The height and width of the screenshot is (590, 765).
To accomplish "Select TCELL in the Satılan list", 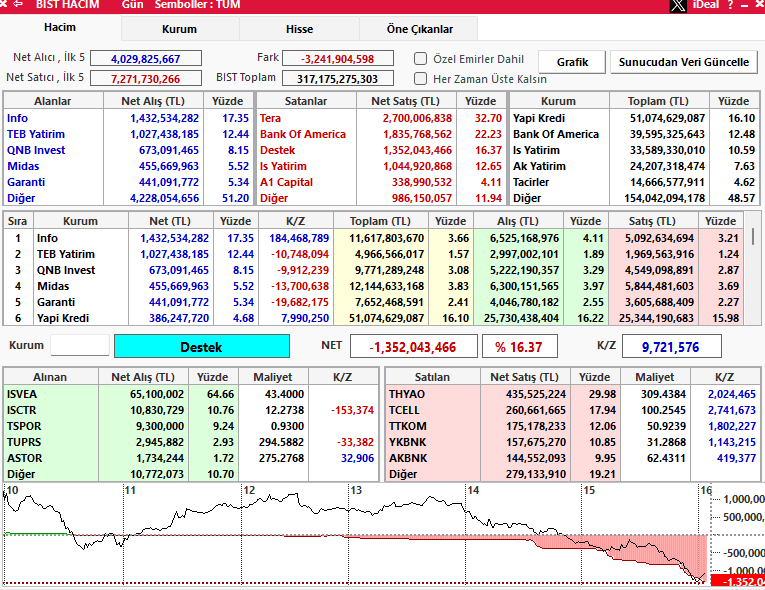I will [404, 410].
